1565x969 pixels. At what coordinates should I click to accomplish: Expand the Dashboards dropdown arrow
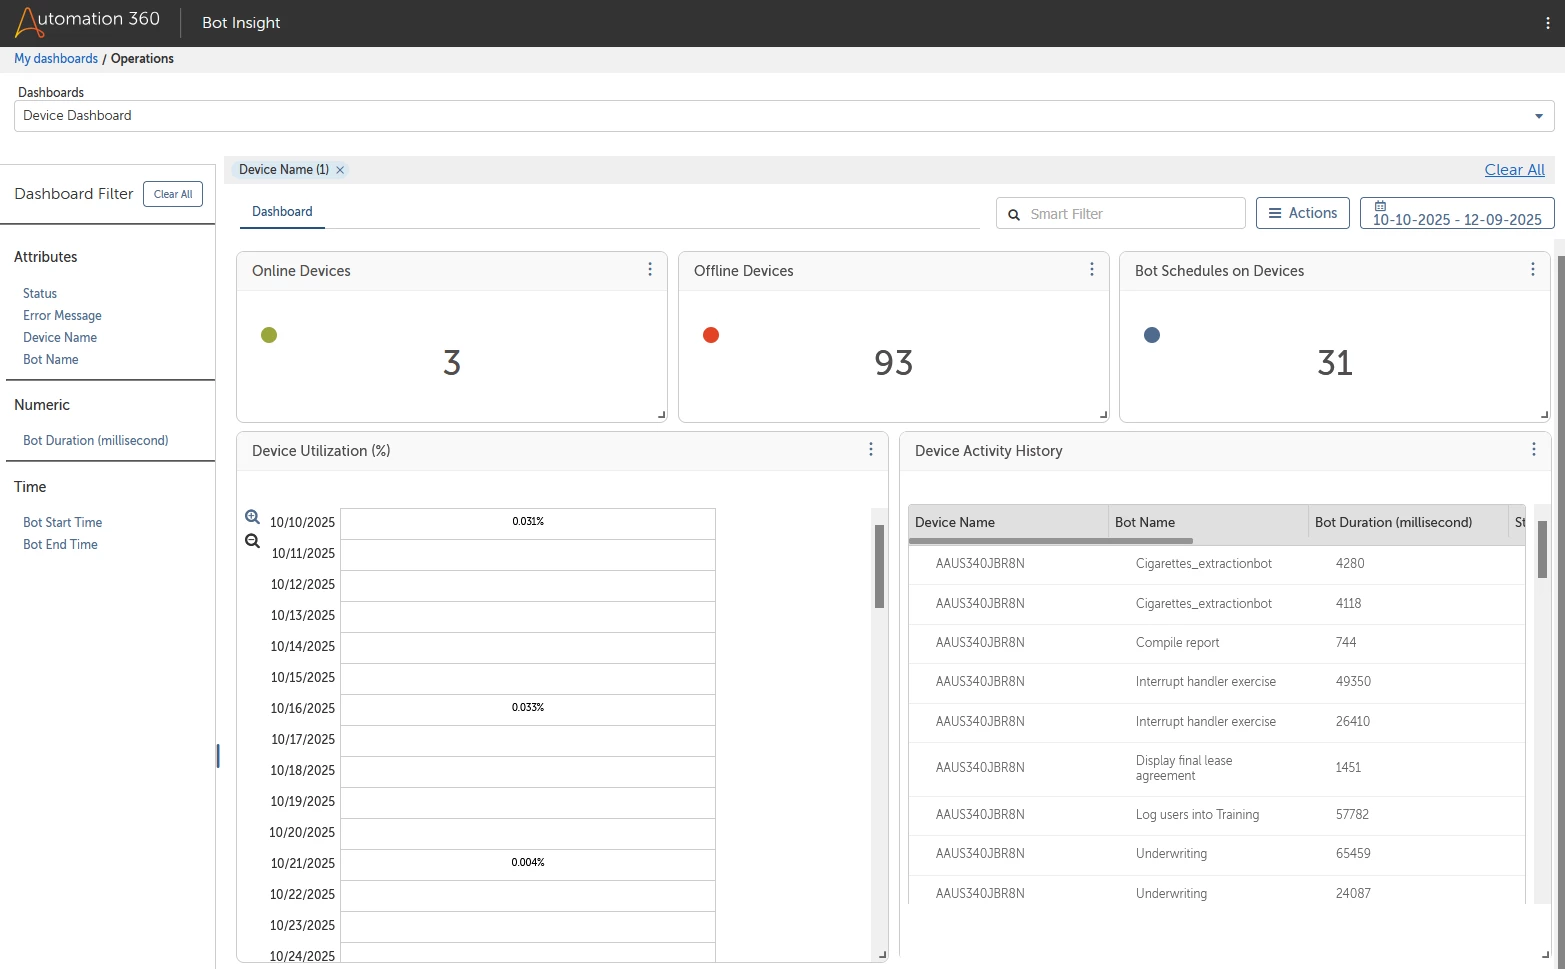click(1539, 116)
